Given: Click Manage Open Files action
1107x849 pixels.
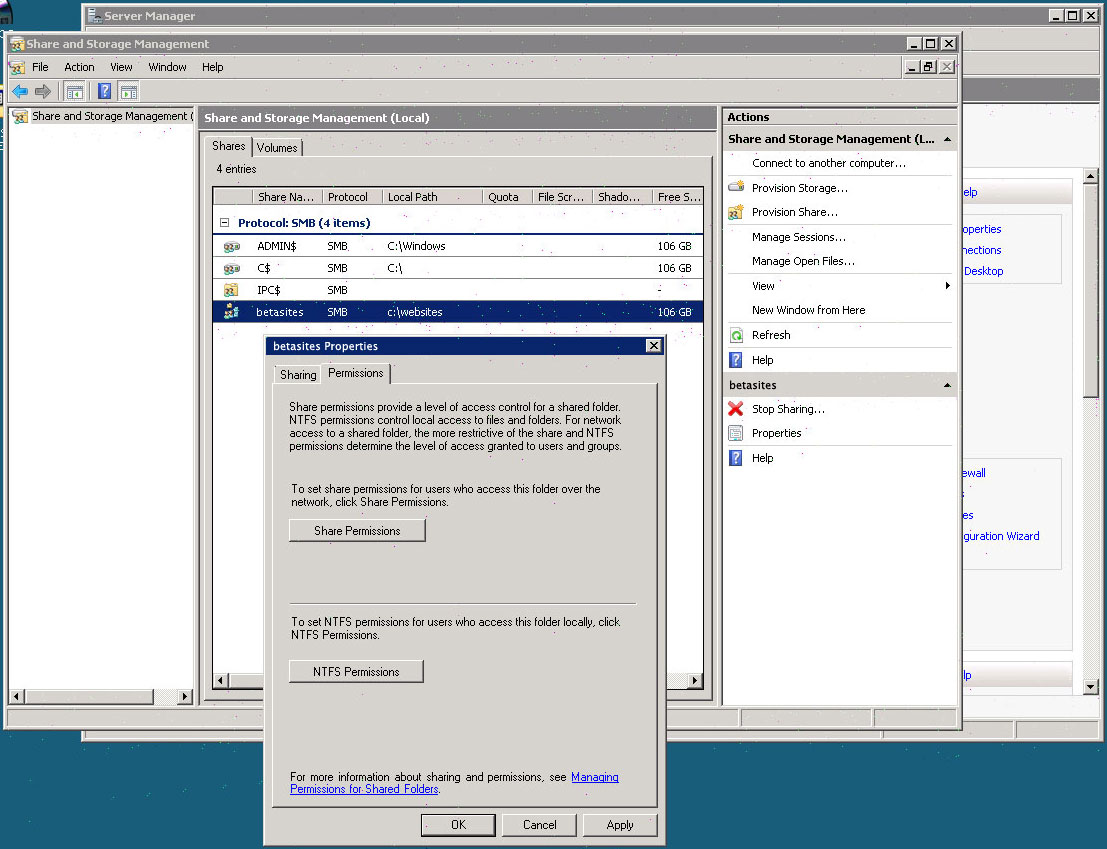Looking at the screenshot, I should pos(803,261).
